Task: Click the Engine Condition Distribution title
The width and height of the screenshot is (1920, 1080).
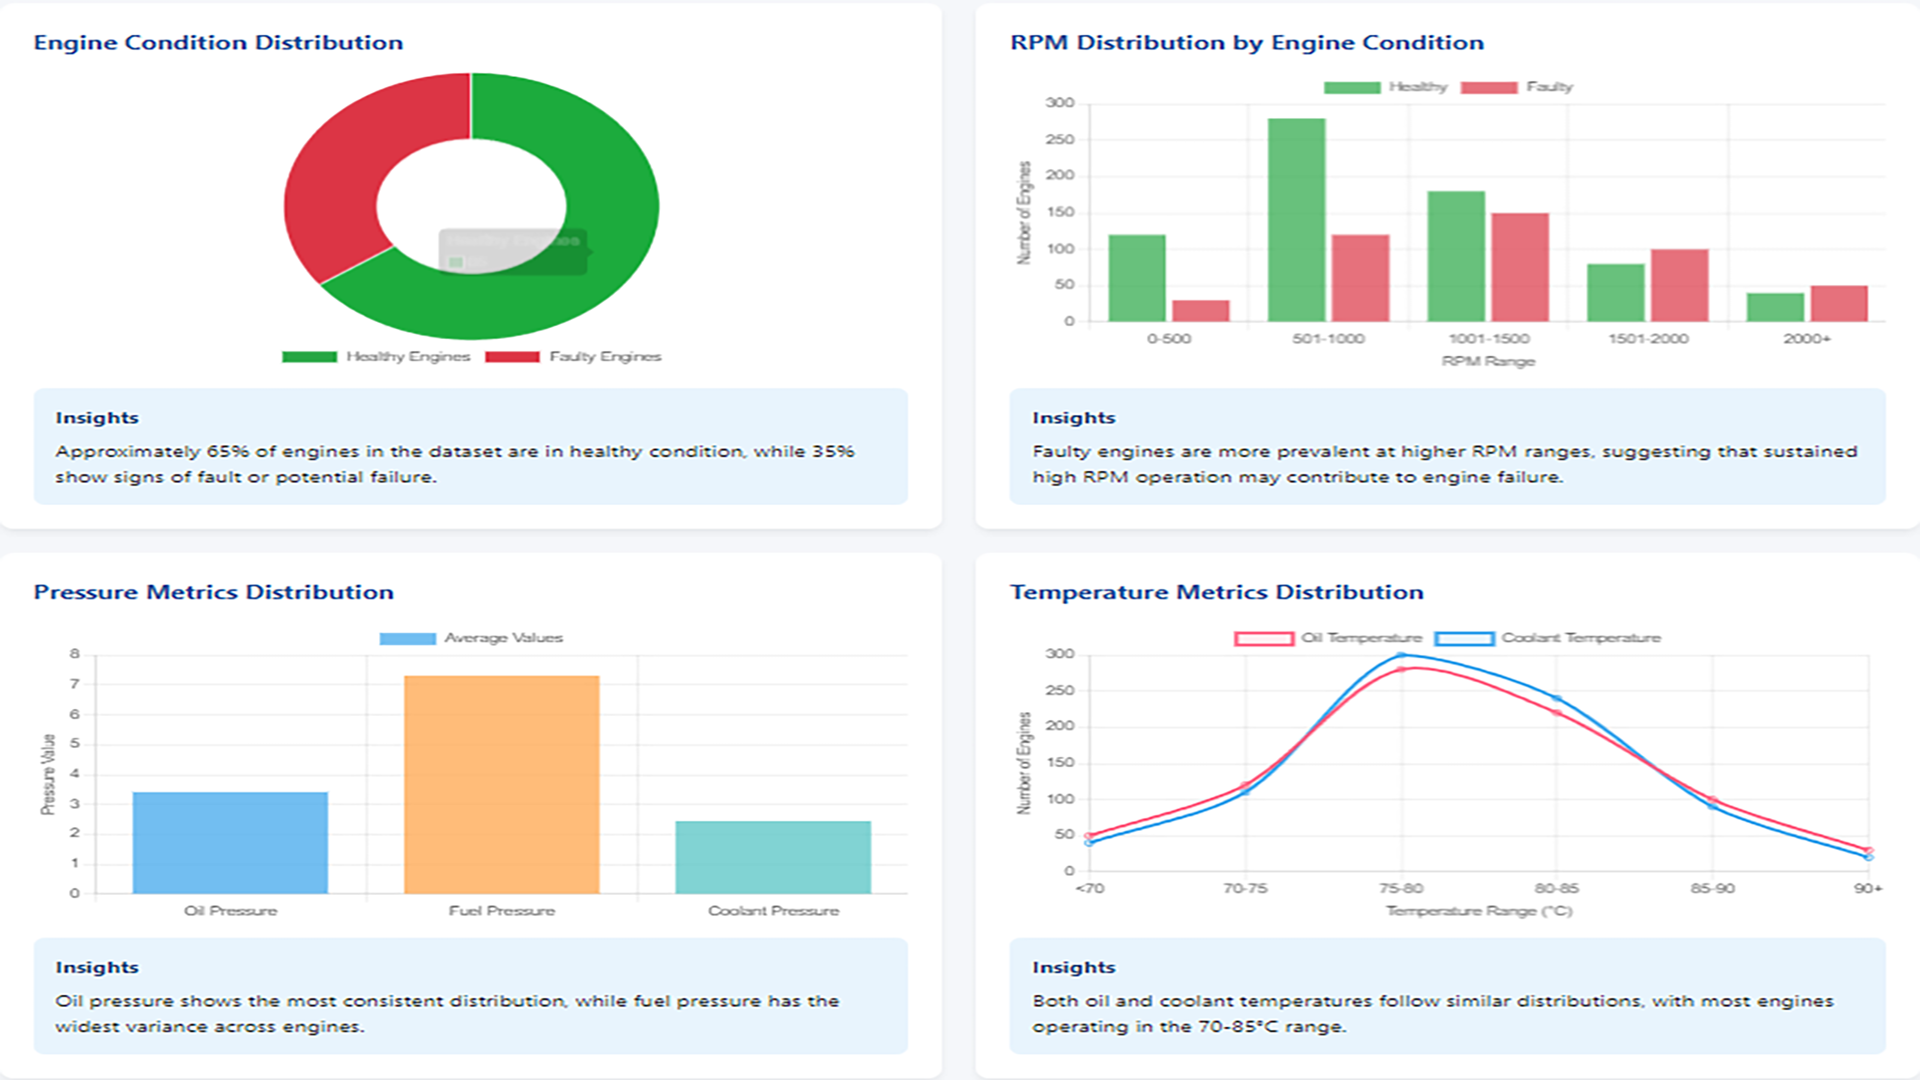Action: coord(218,43)
